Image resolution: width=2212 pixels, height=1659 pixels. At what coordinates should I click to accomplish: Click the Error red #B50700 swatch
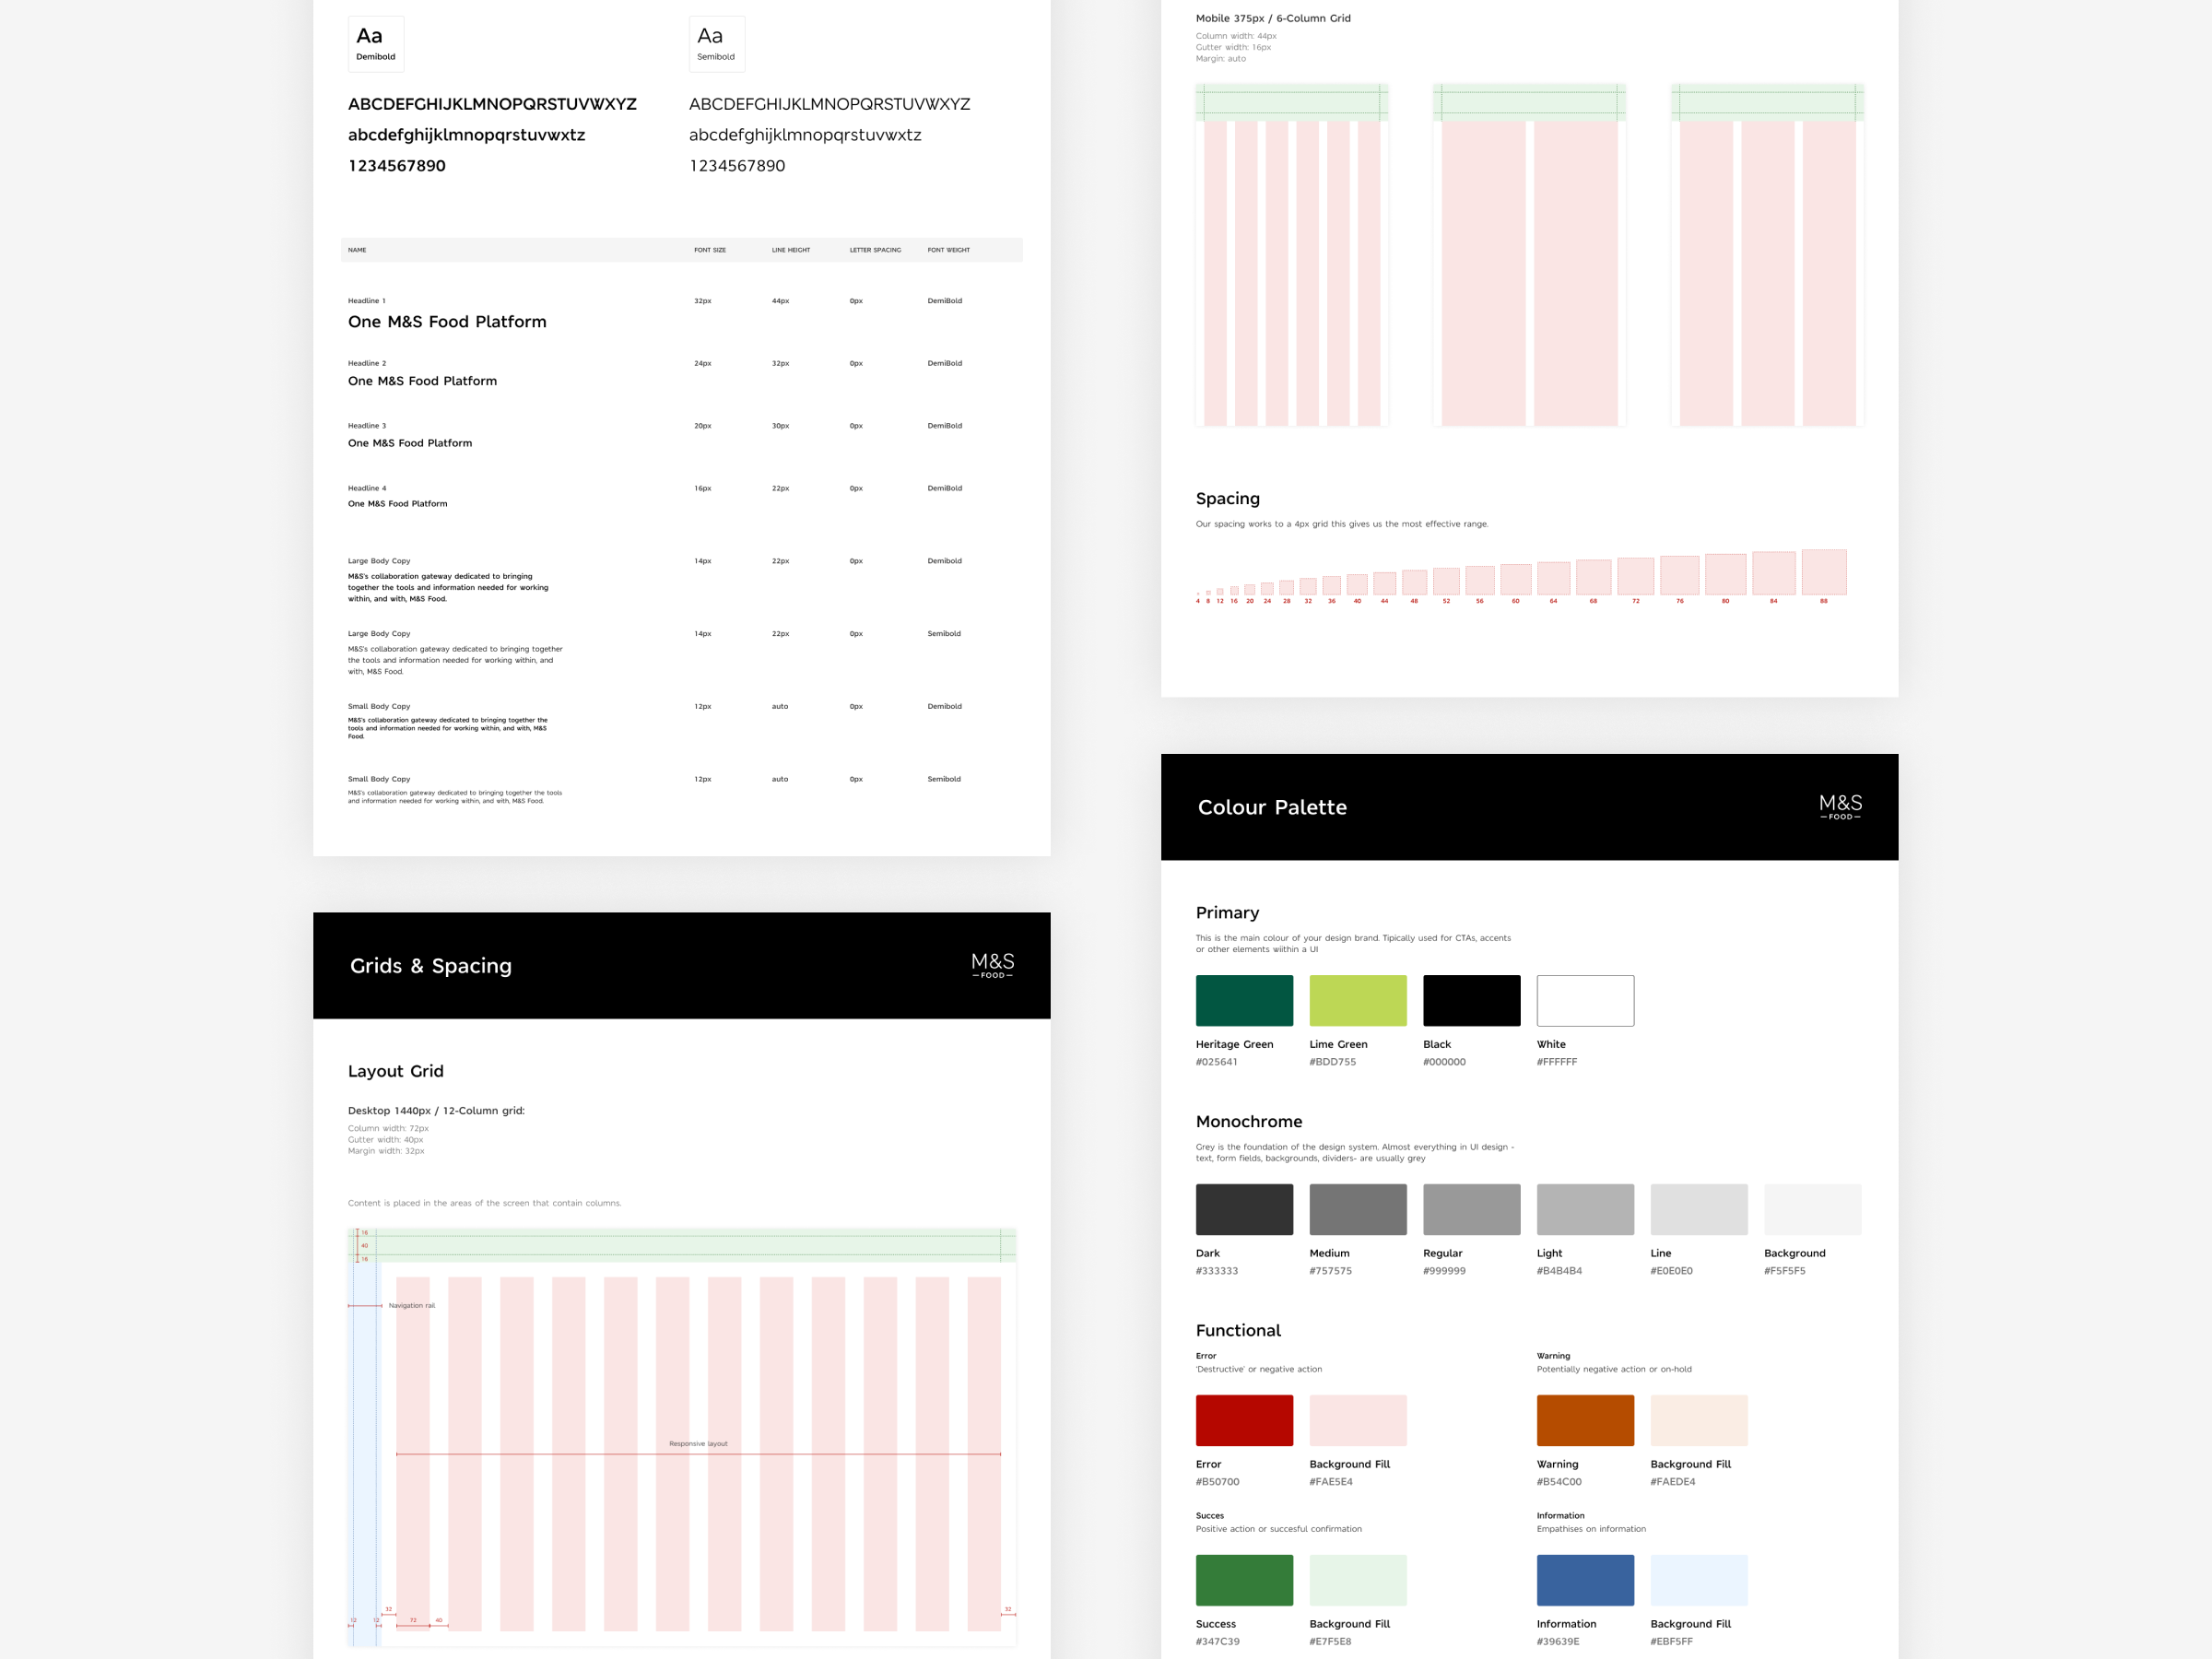pyautogui.click(x=1244, y=1420)
